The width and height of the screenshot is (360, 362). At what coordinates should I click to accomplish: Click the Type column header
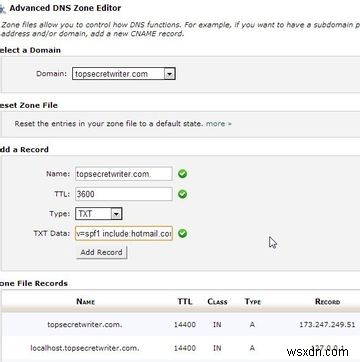253,302
